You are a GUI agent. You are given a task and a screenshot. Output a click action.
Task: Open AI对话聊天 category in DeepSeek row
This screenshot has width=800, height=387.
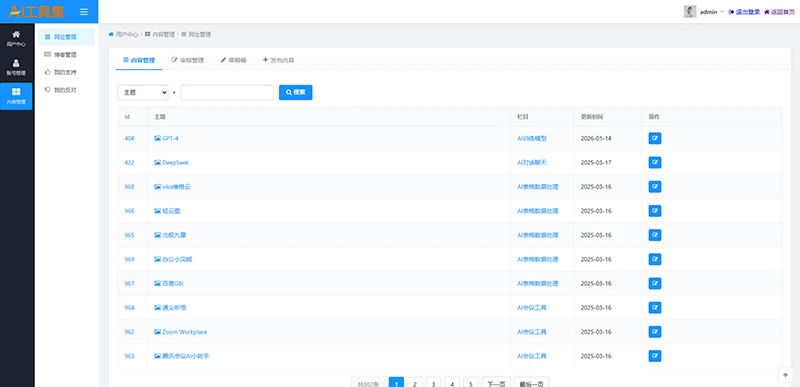(x=532, y=163)
